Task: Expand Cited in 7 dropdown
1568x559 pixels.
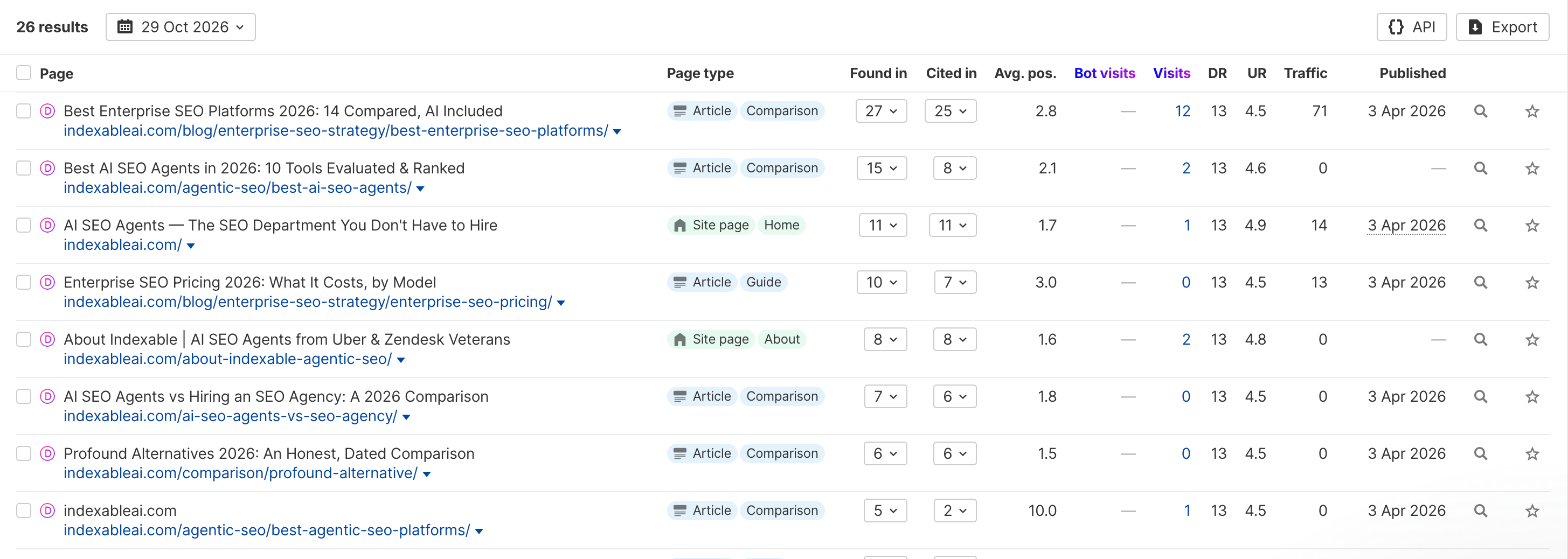Action: pyautogui.click(x=955, y=282)
